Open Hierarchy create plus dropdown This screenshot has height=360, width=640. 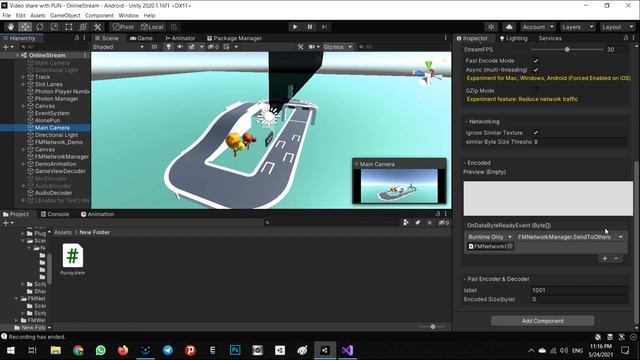[8, 47]
